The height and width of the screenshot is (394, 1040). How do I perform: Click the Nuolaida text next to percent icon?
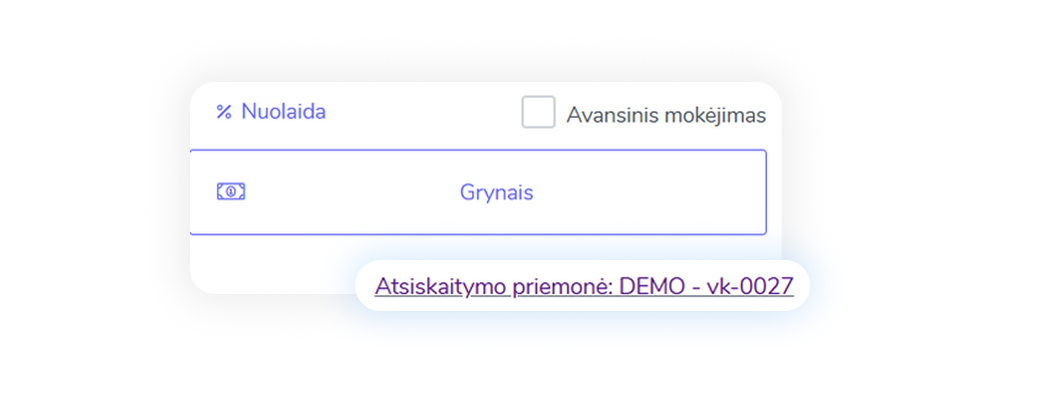click(283, 111)
